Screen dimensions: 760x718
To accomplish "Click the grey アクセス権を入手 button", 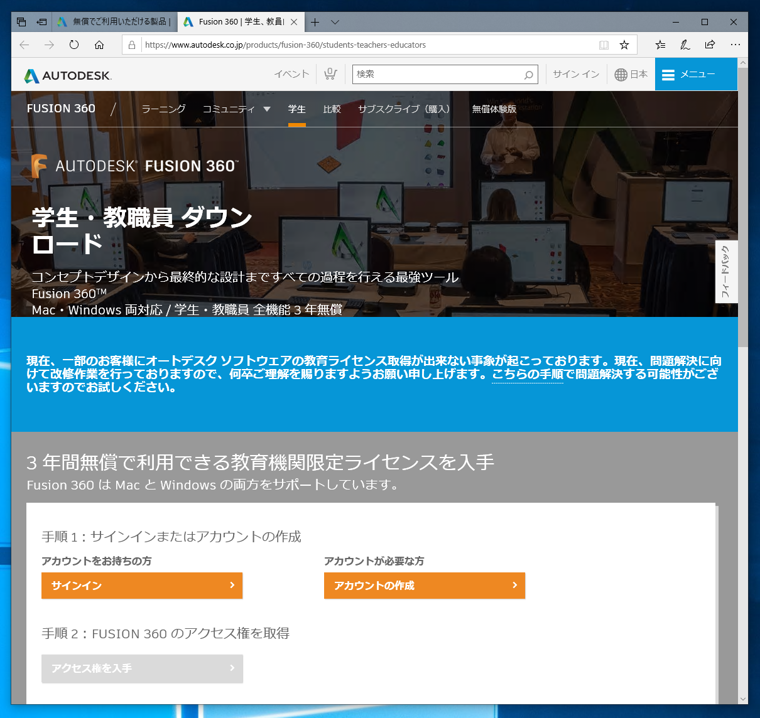I will tap(142, 669).
